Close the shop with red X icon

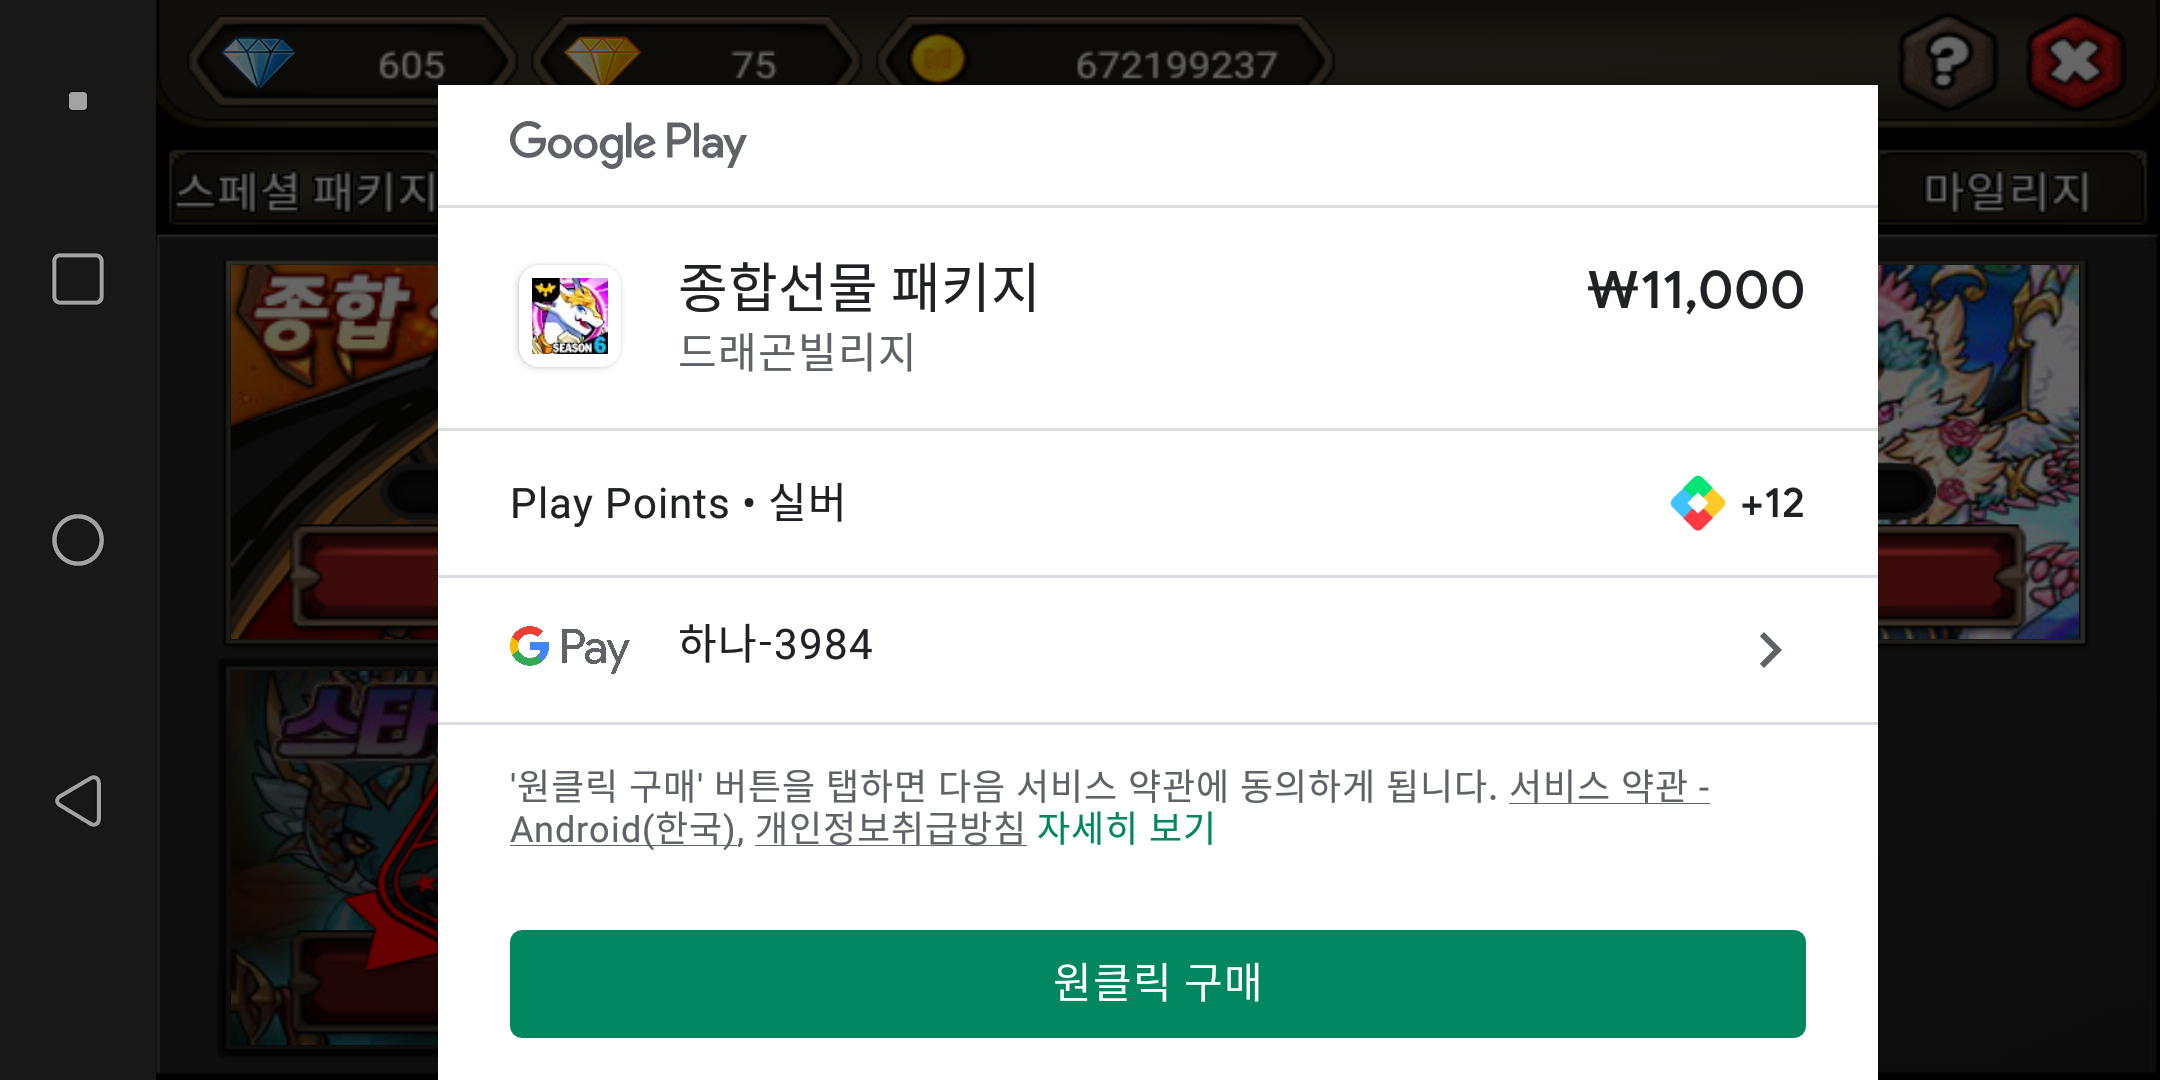(2077, 63)
